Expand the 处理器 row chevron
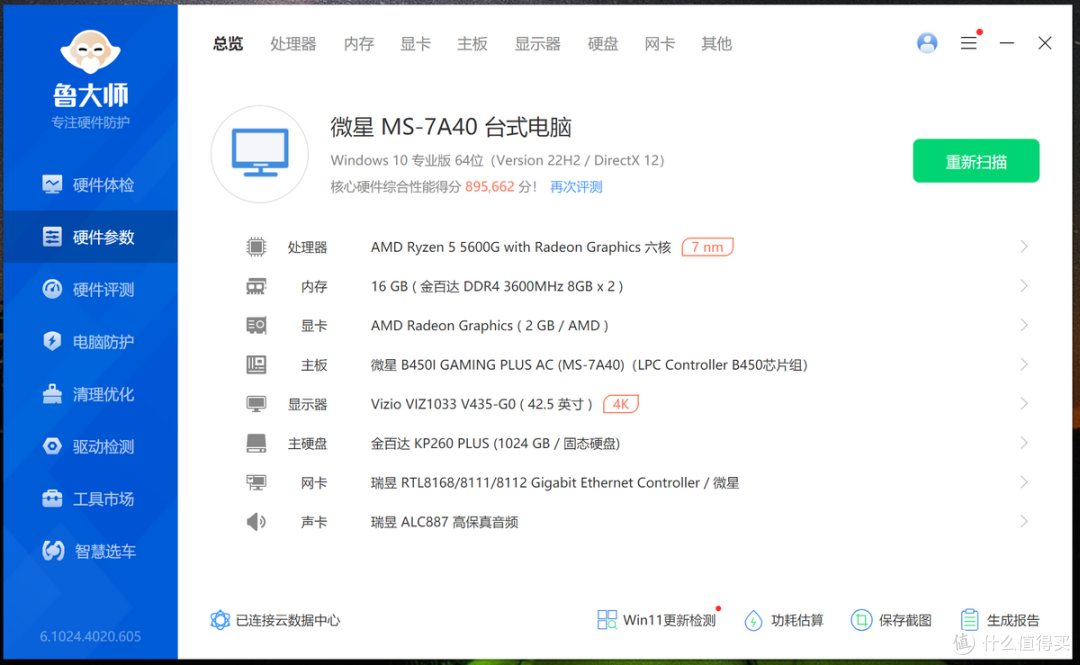This screenshot has height=665, width=1080. coord(1024,247)
